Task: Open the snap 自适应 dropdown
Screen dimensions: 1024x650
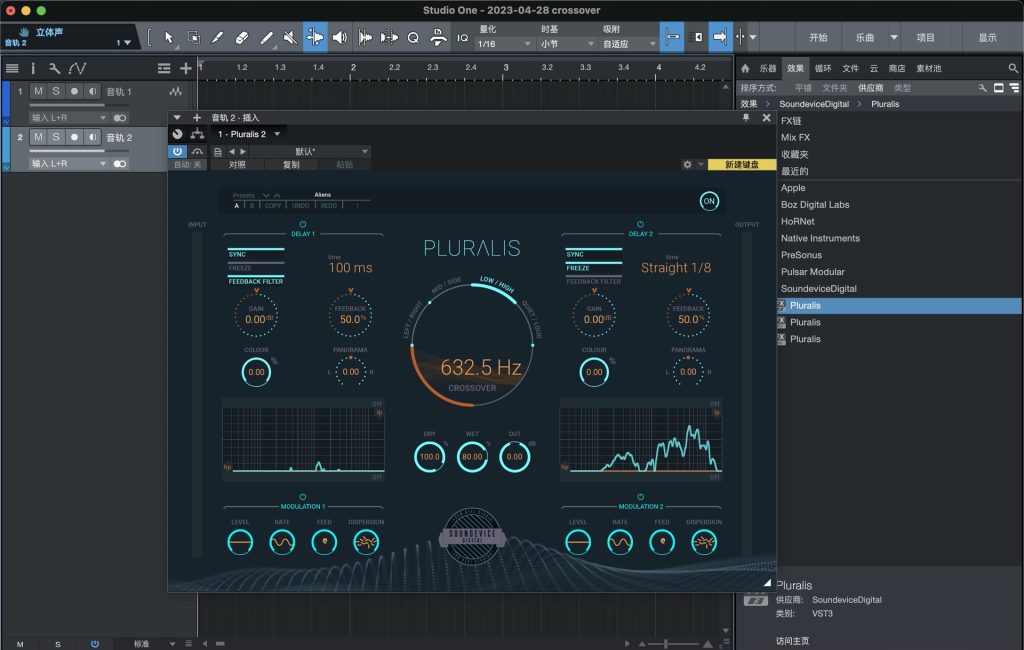Action: coord(629,44)
